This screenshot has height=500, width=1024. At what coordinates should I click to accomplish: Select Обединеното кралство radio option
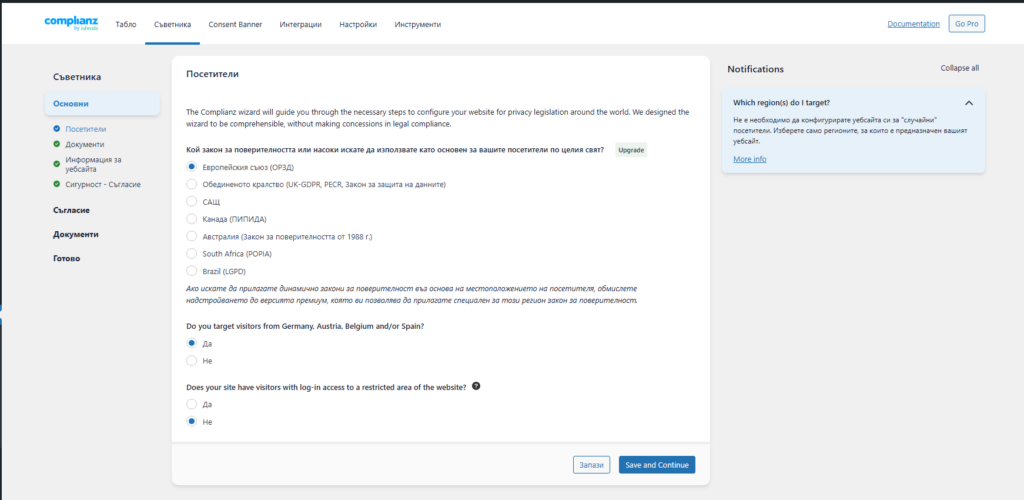coord(191,185)
